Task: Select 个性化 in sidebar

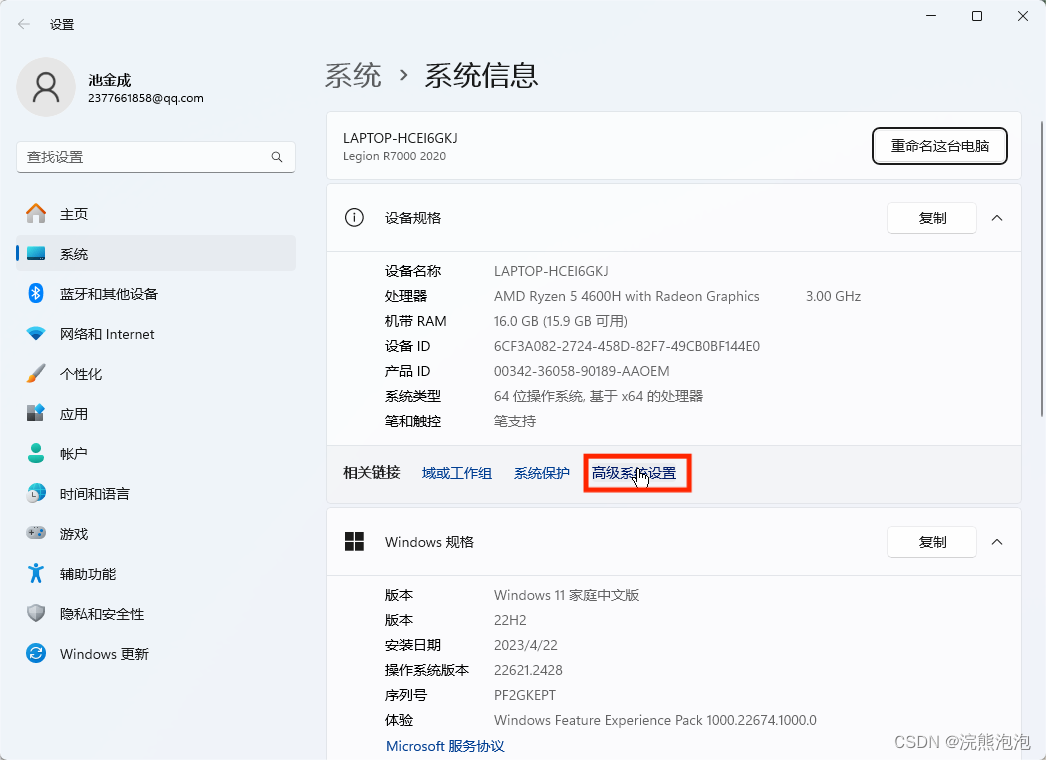Action: [155, 374]
